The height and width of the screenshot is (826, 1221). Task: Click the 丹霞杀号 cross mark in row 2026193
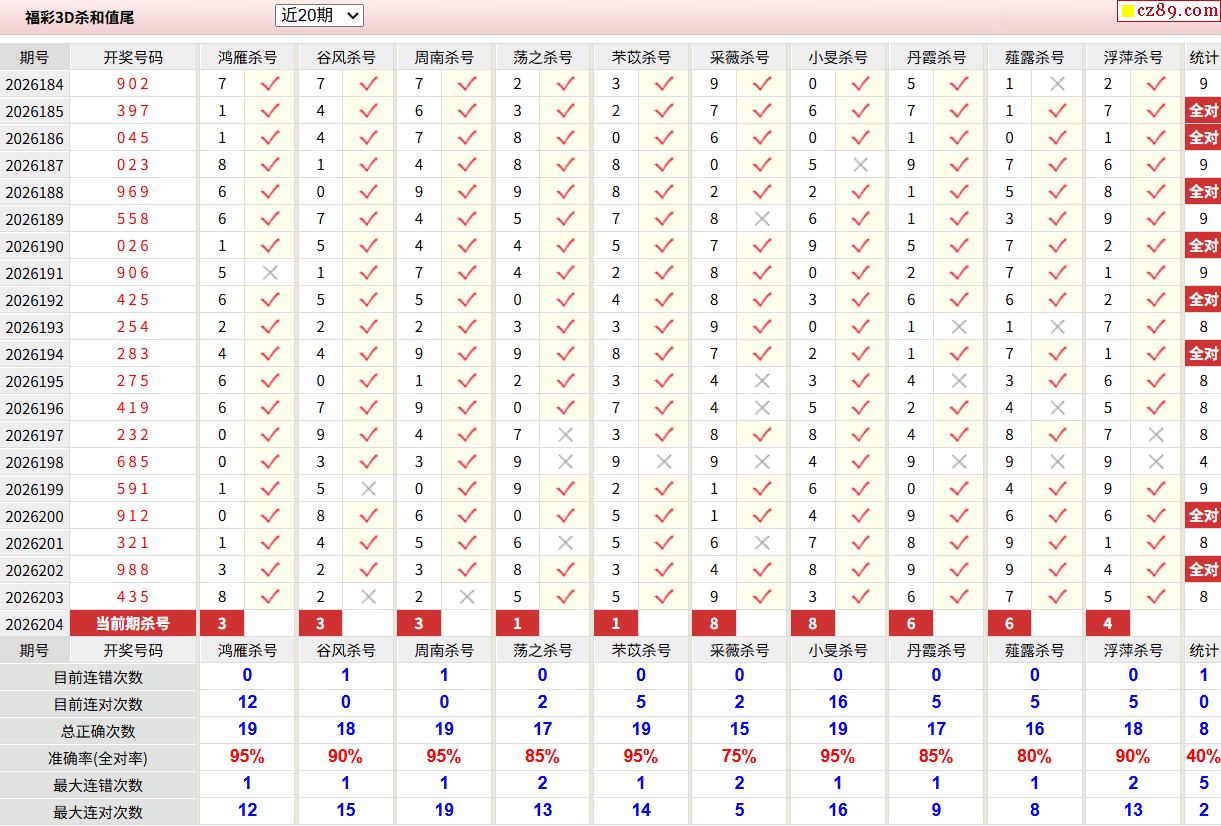[960, 327]
